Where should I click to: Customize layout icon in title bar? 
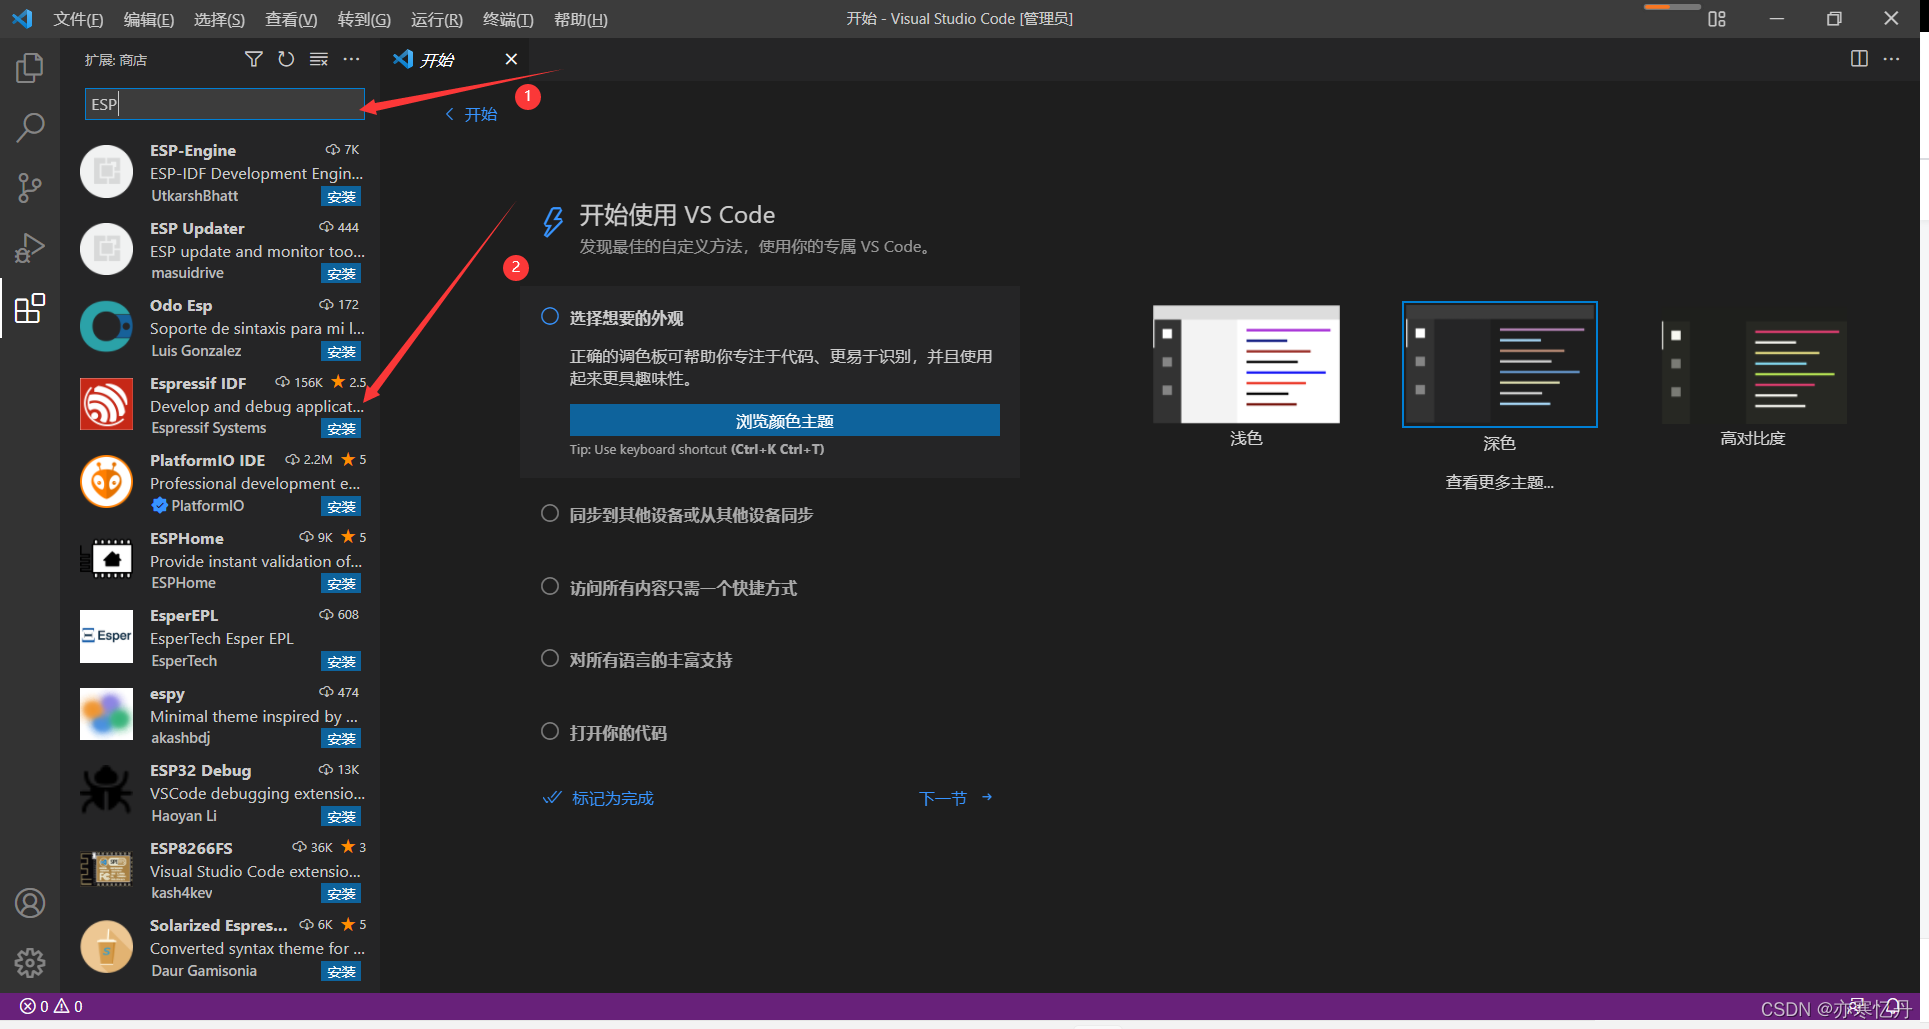[1717, 19]
